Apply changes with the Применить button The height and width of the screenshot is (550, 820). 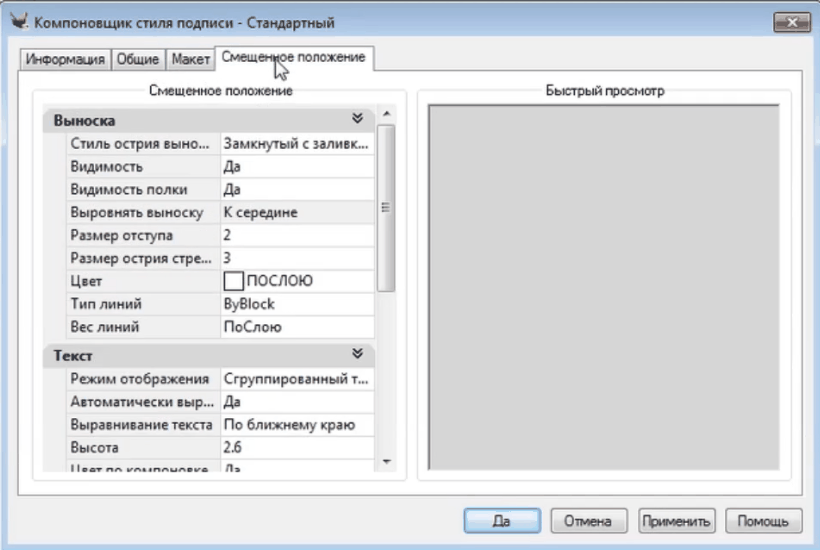tap(677, 521)
